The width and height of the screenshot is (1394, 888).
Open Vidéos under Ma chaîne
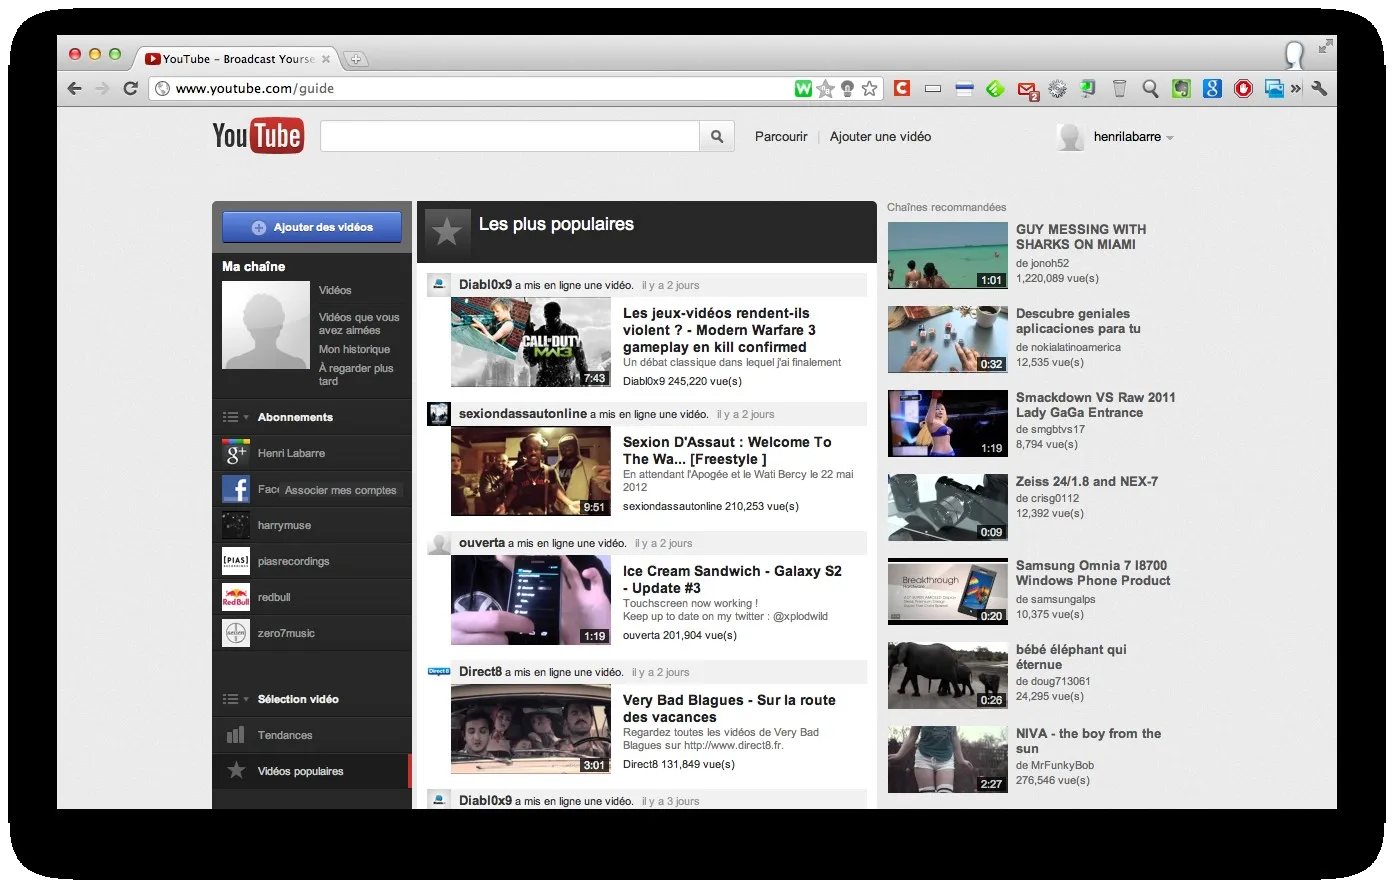[x=335, y=290]
